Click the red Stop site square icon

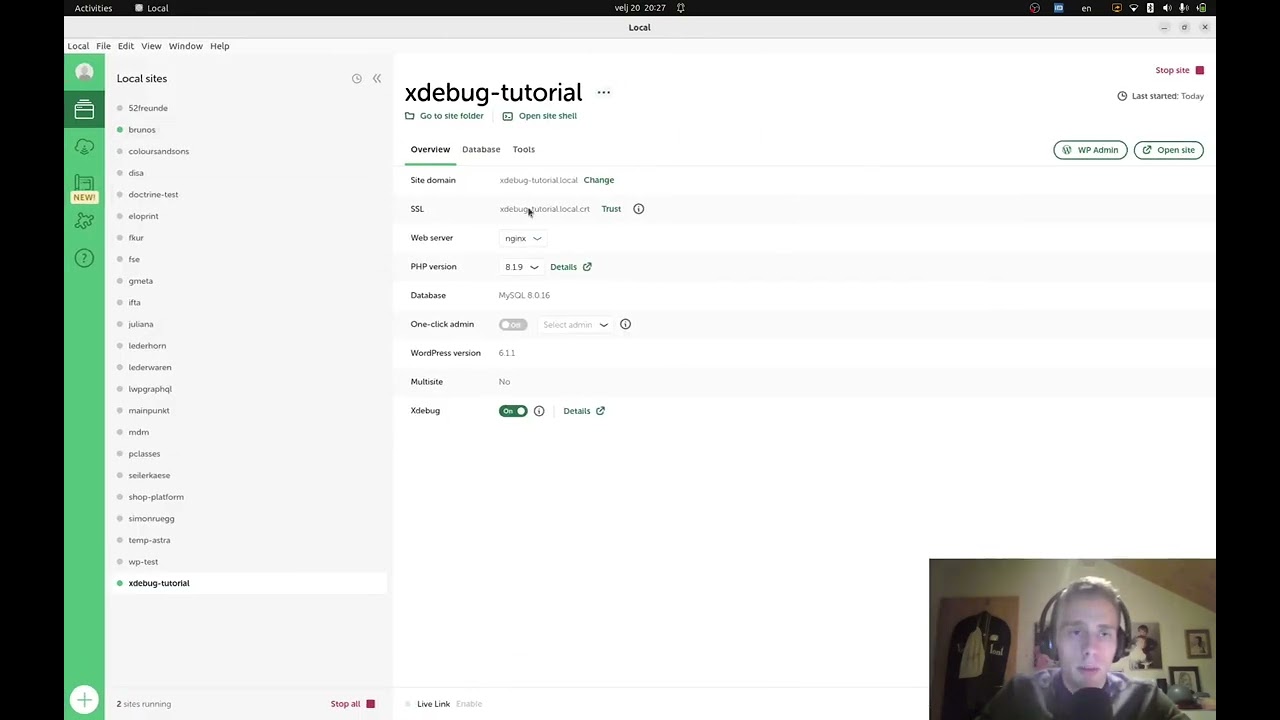click(1199, 70)
